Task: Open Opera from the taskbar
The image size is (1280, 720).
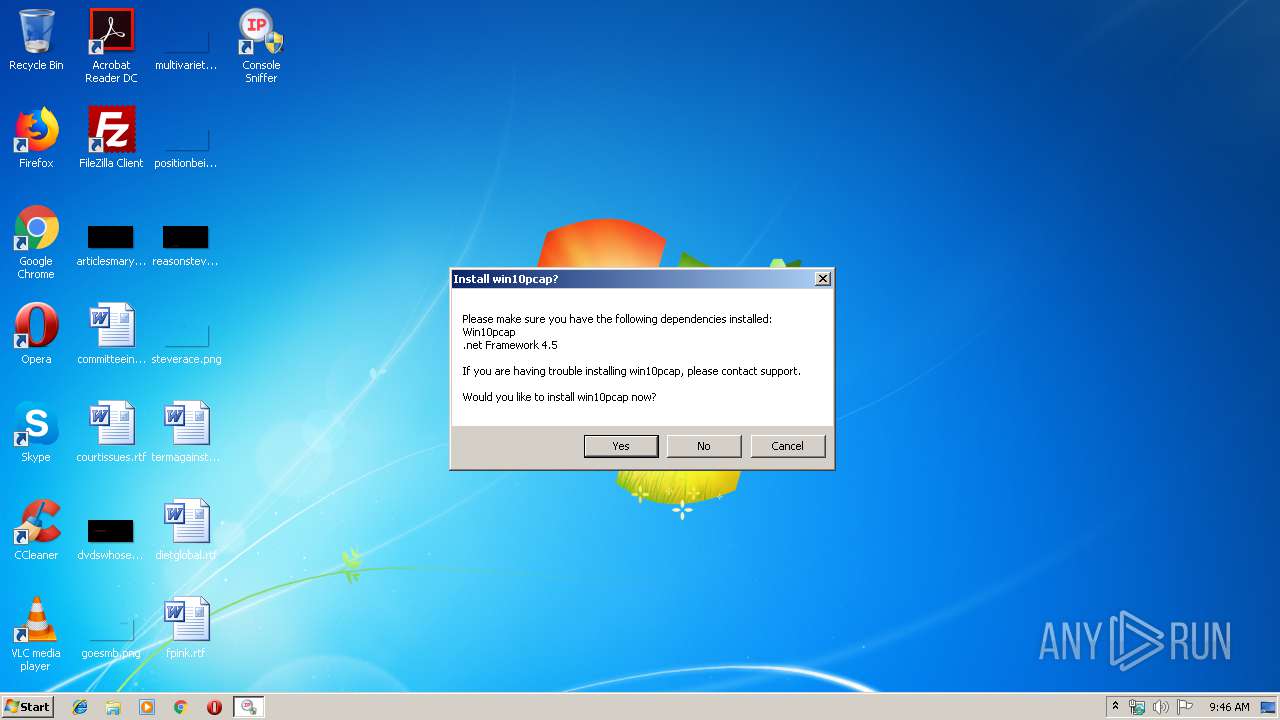Action: pyautogui.click(x=214, y=707)
